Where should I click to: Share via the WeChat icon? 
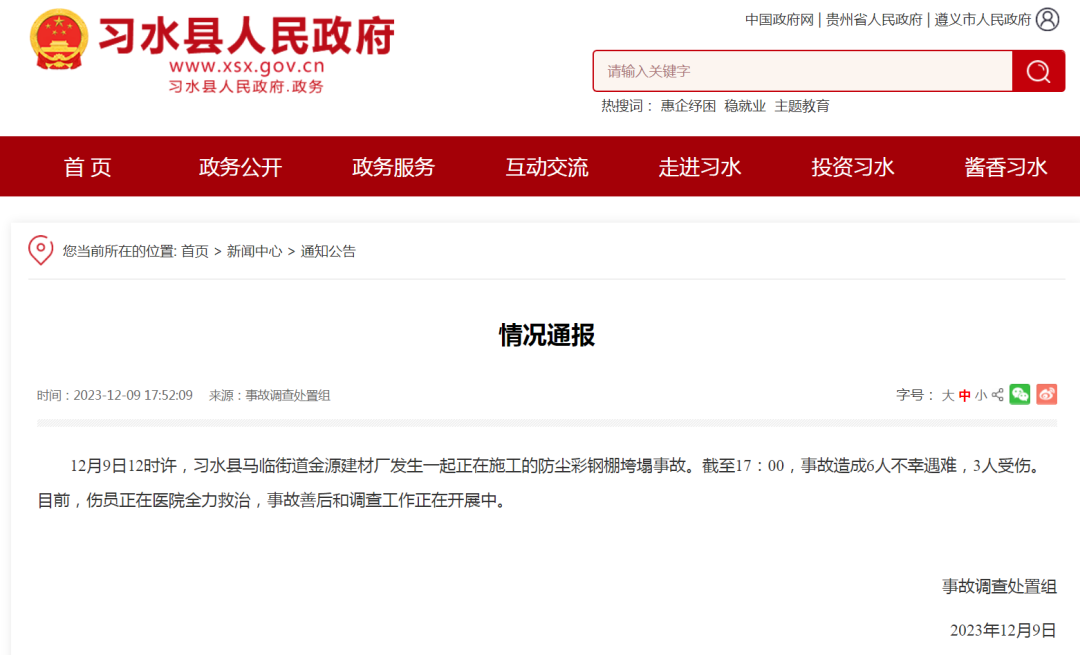click(x=1019, y=395)
